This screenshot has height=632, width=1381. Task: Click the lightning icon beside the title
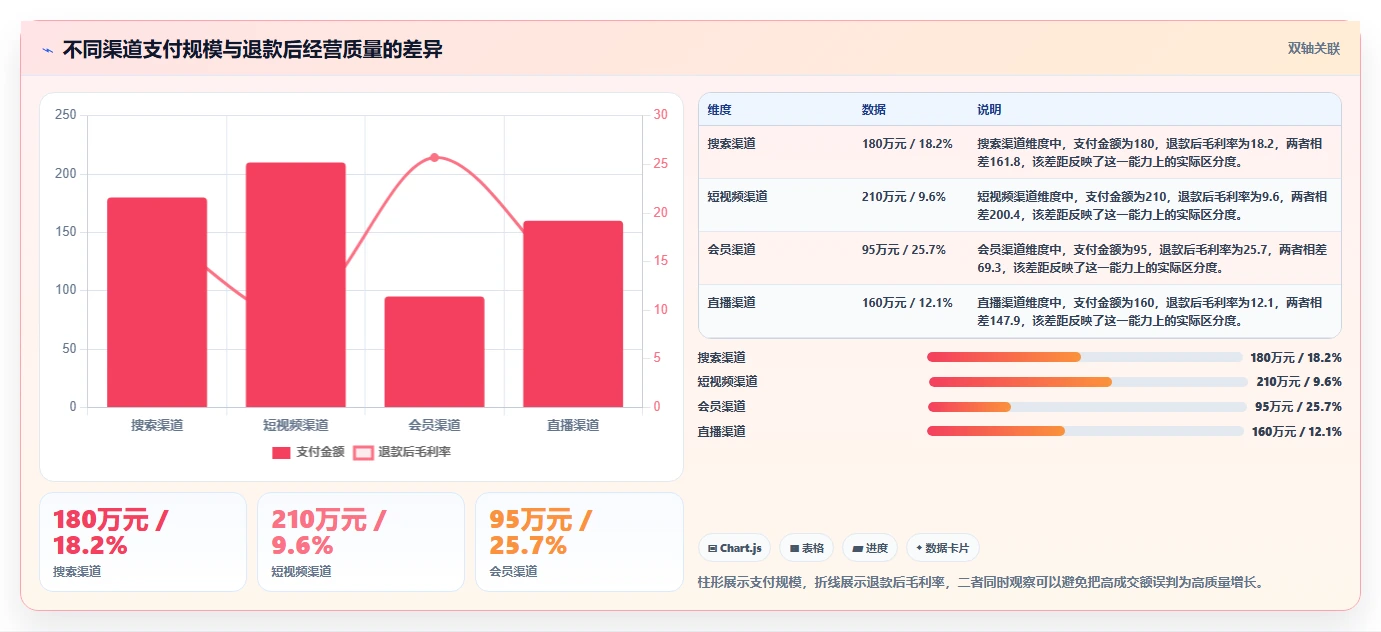47,50
